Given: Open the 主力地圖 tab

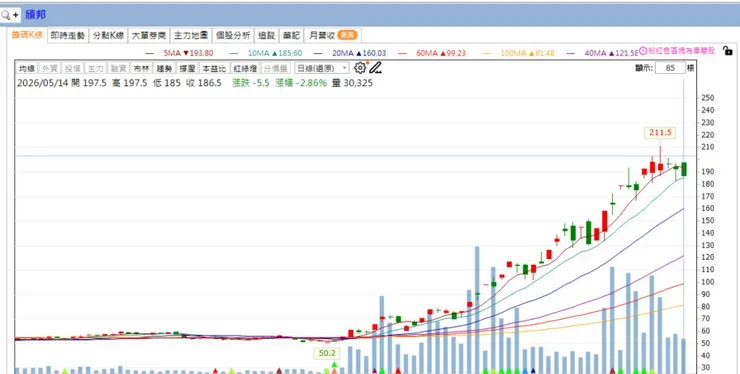Looking at the screenshot, I should (191, 35).
